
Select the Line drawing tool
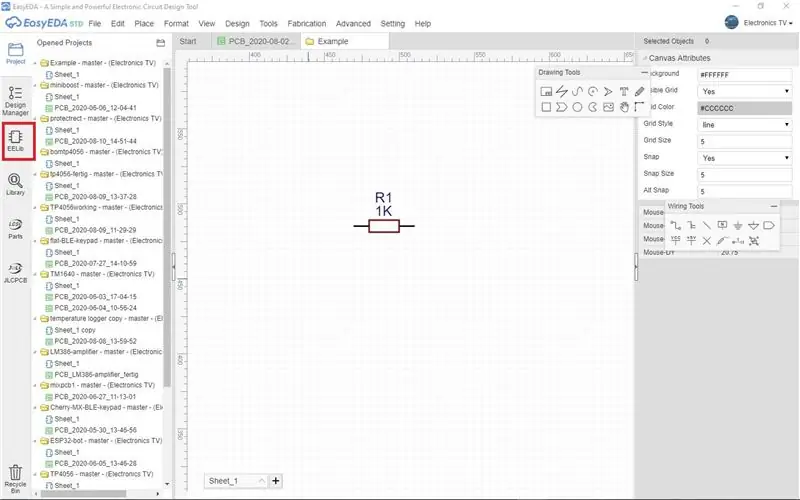coord(562,92)
